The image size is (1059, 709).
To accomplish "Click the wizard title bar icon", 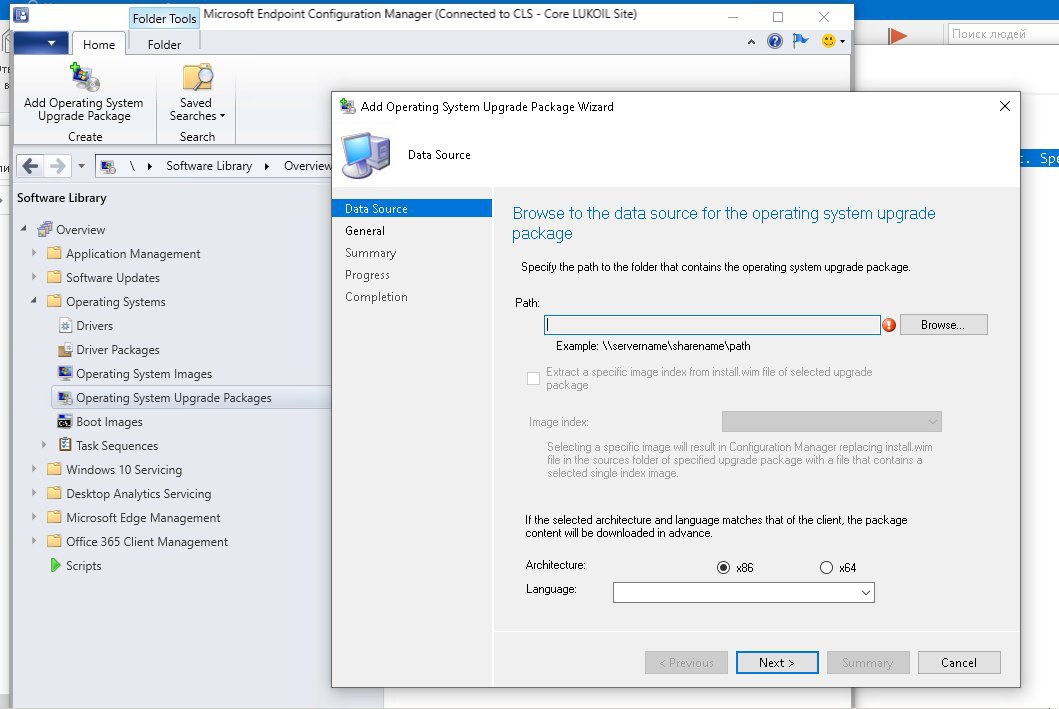I will [348, 106].
